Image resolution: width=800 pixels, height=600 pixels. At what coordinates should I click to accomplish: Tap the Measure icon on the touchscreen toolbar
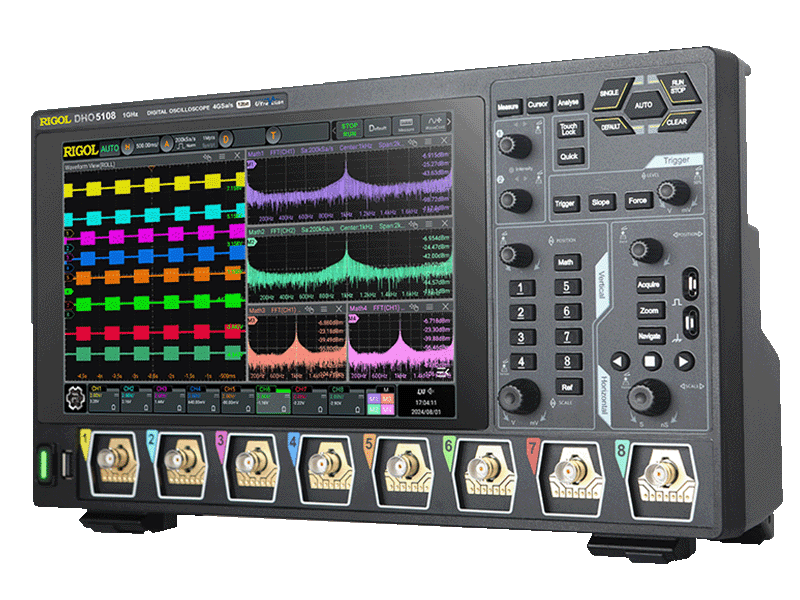pyautogui.click(x=406, y=128)
